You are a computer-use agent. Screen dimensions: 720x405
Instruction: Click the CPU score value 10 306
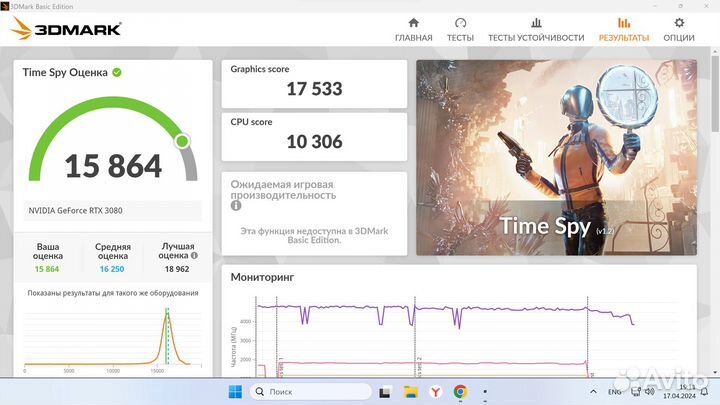pos(315,142)
